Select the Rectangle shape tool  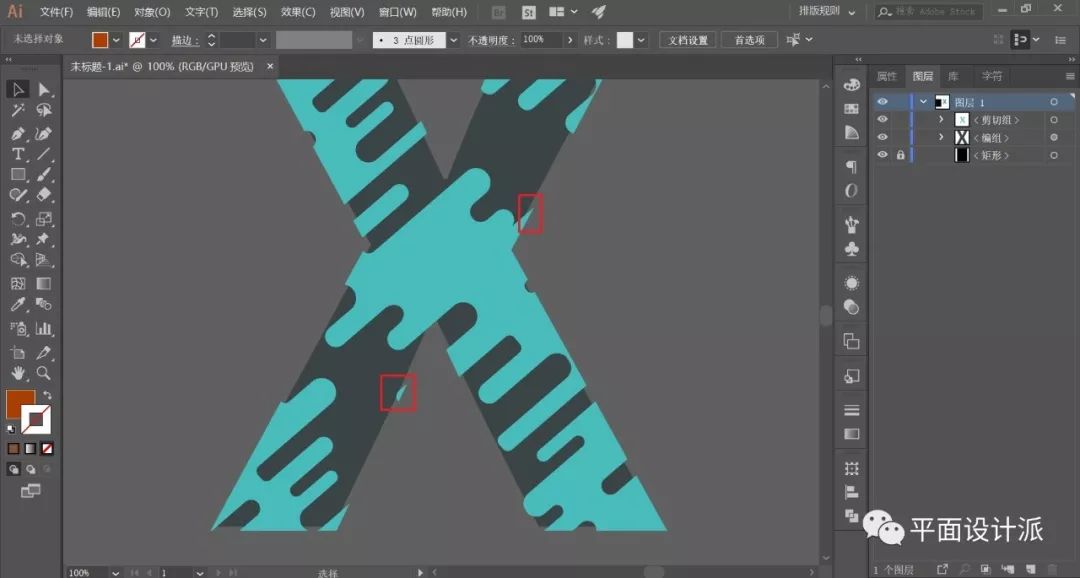18,175
